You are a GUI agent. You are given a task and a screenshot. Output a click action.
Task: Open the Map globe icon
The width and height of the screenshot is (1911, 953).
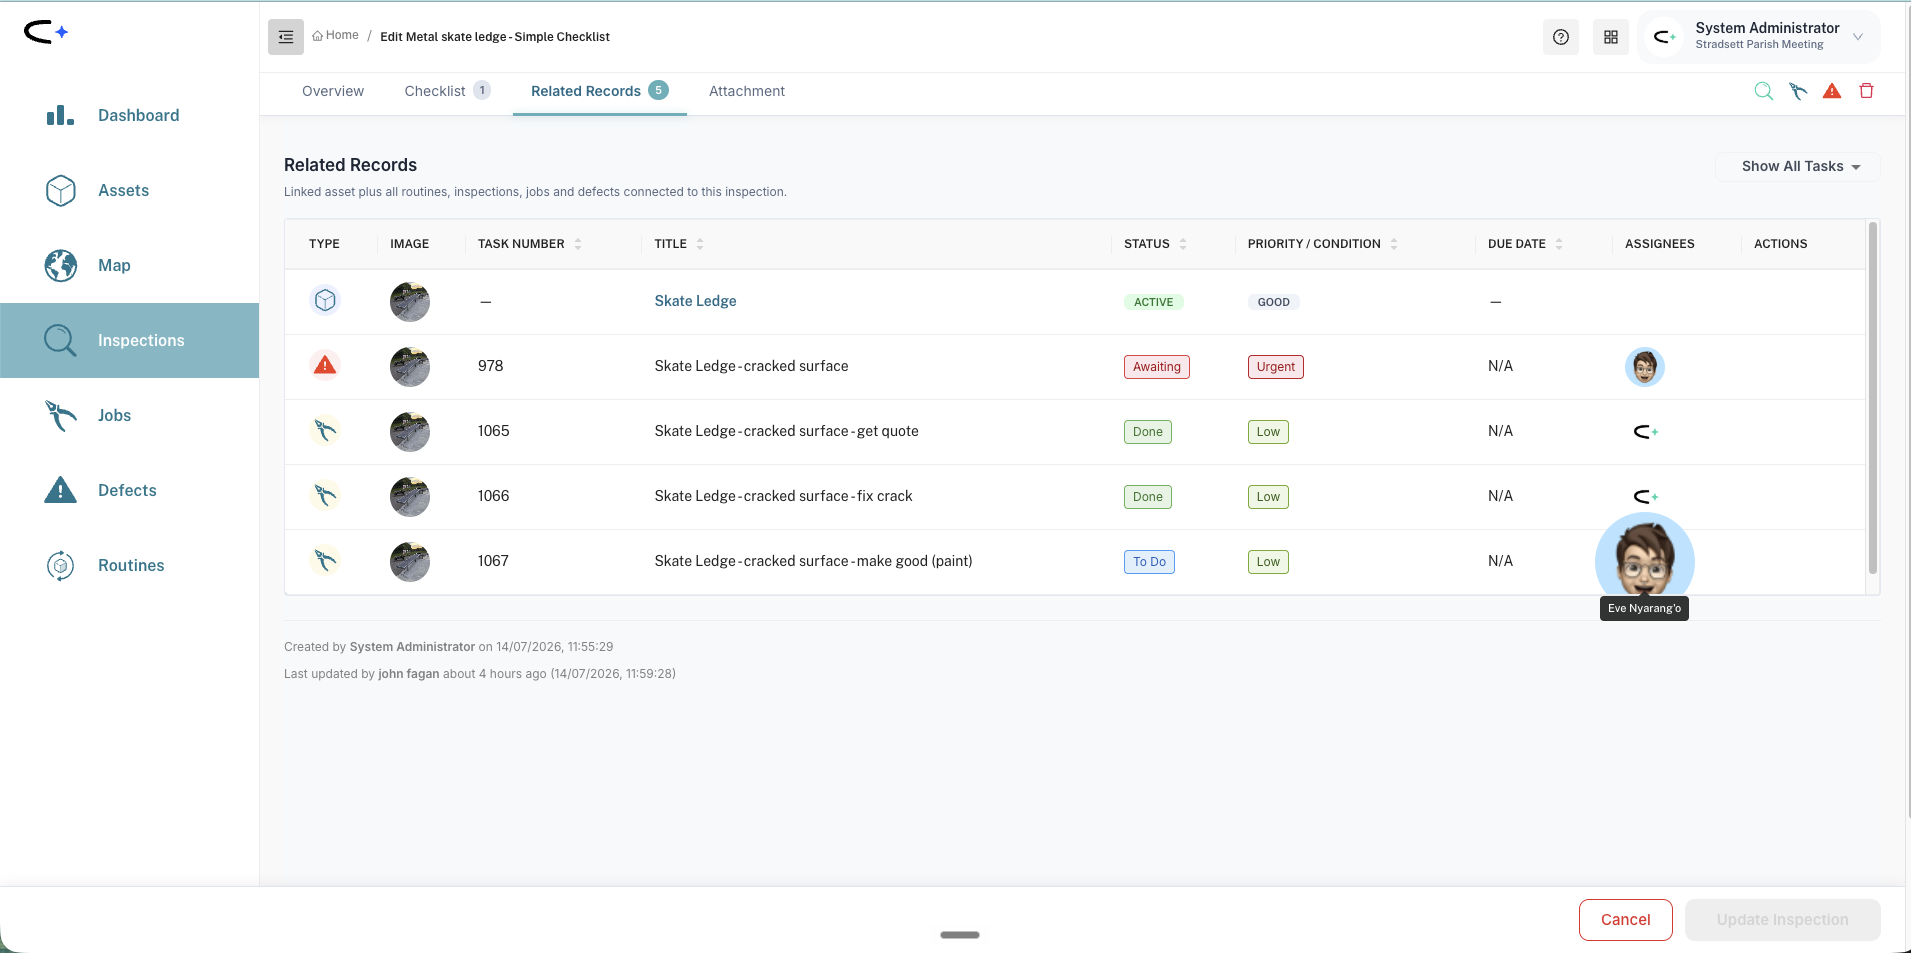[x=61, y=265]
